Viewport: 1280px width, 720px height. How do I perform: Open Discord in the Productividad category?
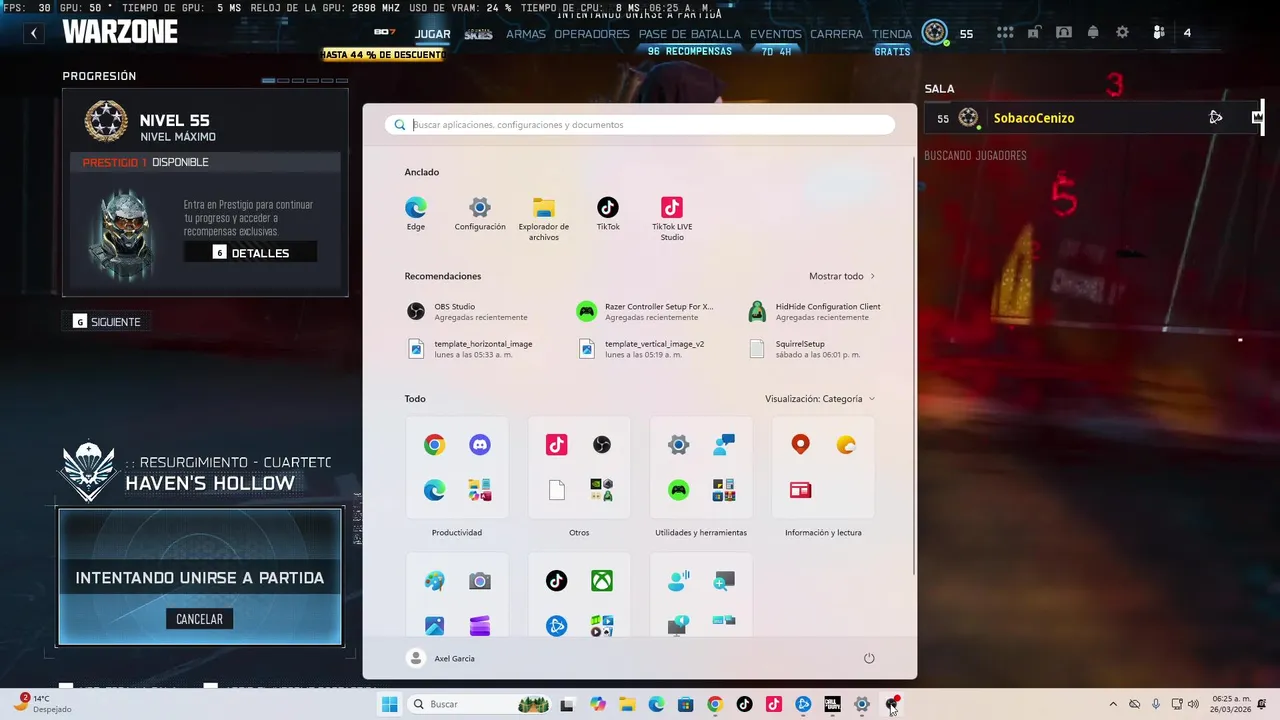(x=480, y=445)
